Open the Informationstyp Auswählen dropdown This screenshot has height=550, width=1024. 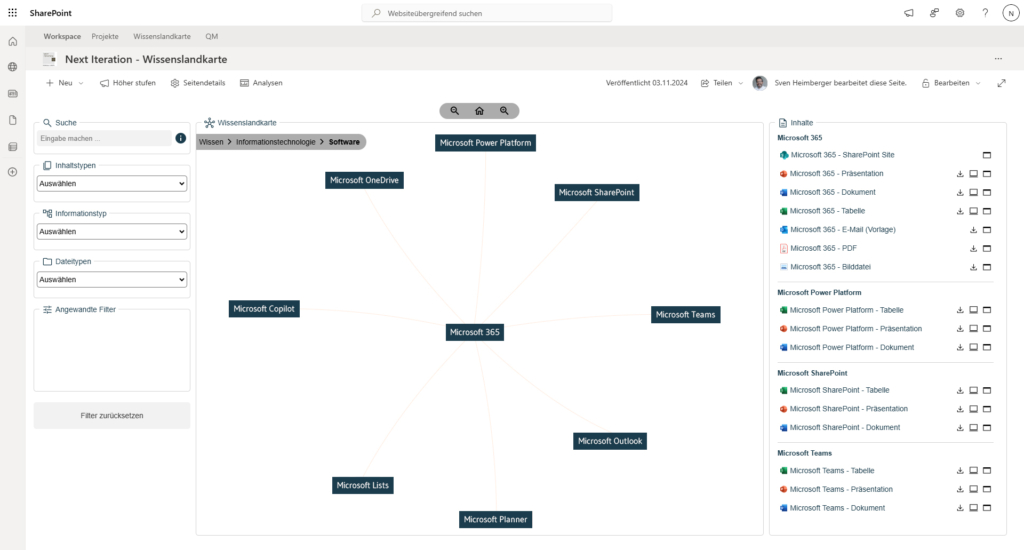(112, 231)
